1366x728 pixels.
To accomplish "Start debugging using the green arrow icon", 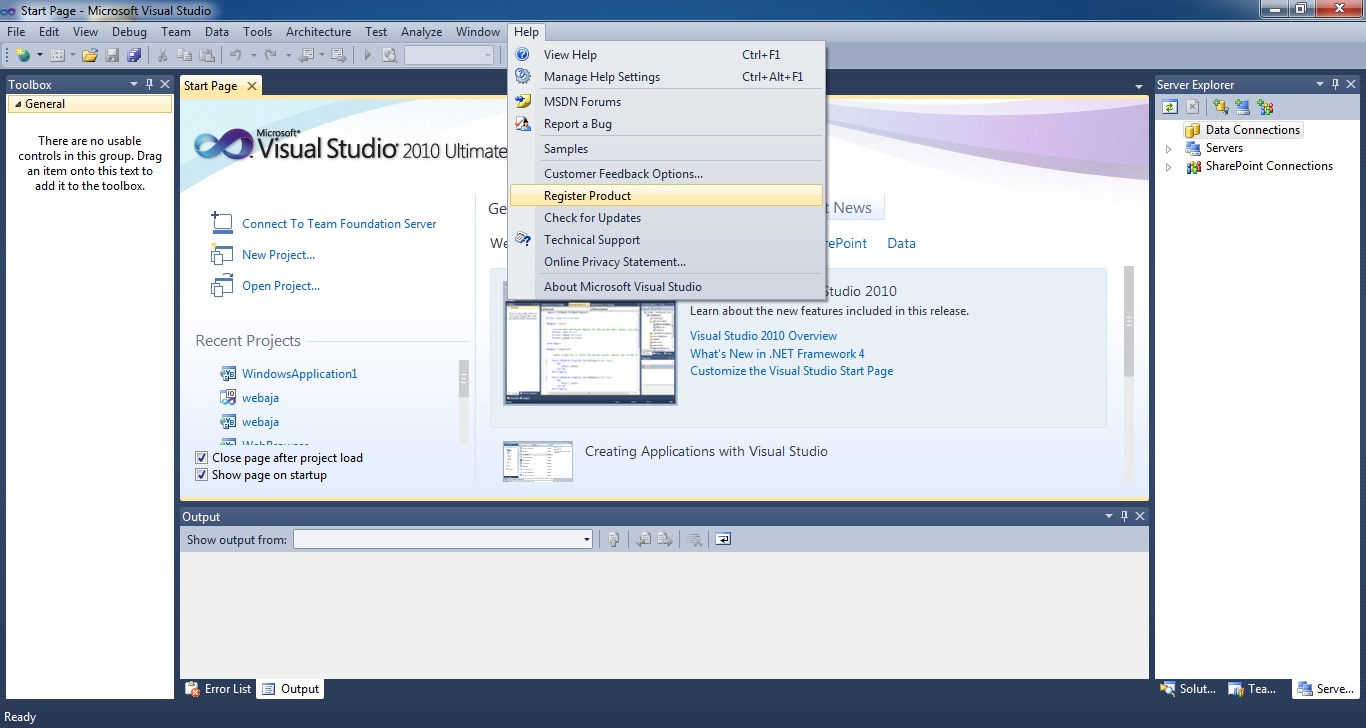I will [368, 54].
